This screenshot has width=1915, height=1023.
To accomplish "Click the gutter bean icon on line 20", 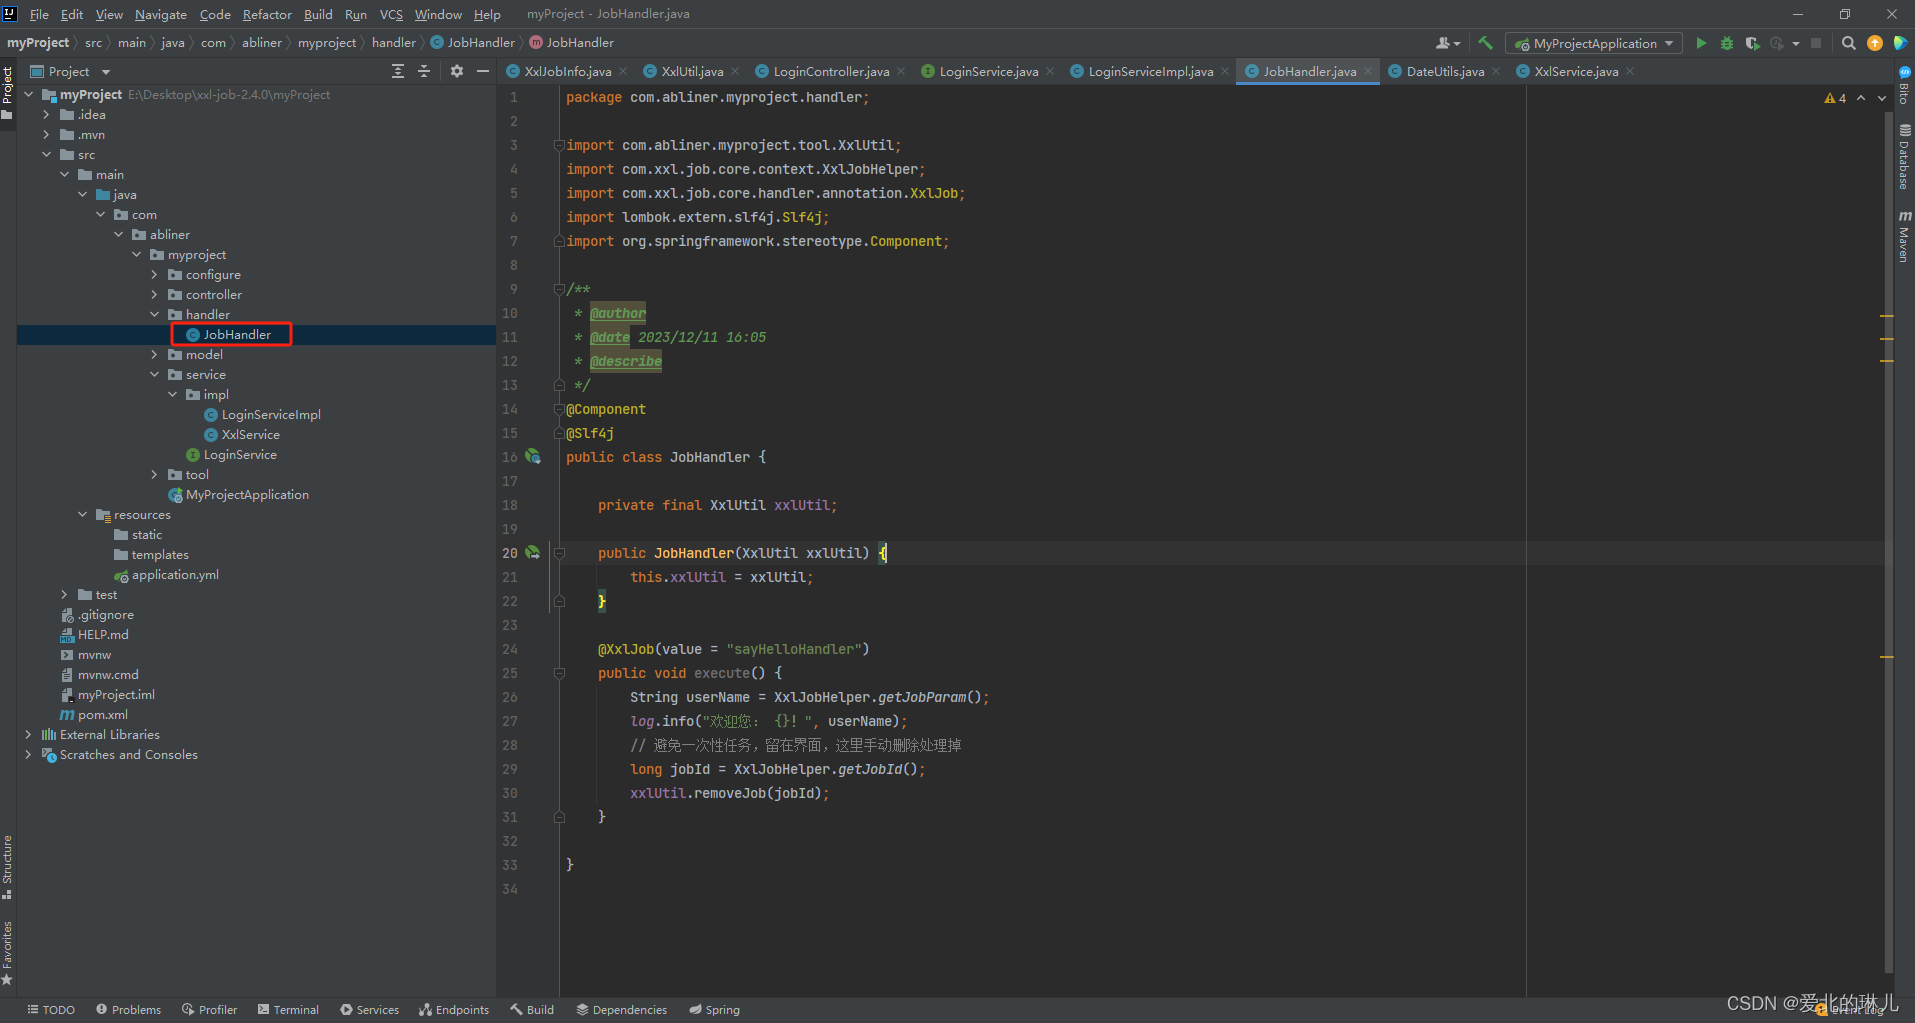I will (533, 553).
